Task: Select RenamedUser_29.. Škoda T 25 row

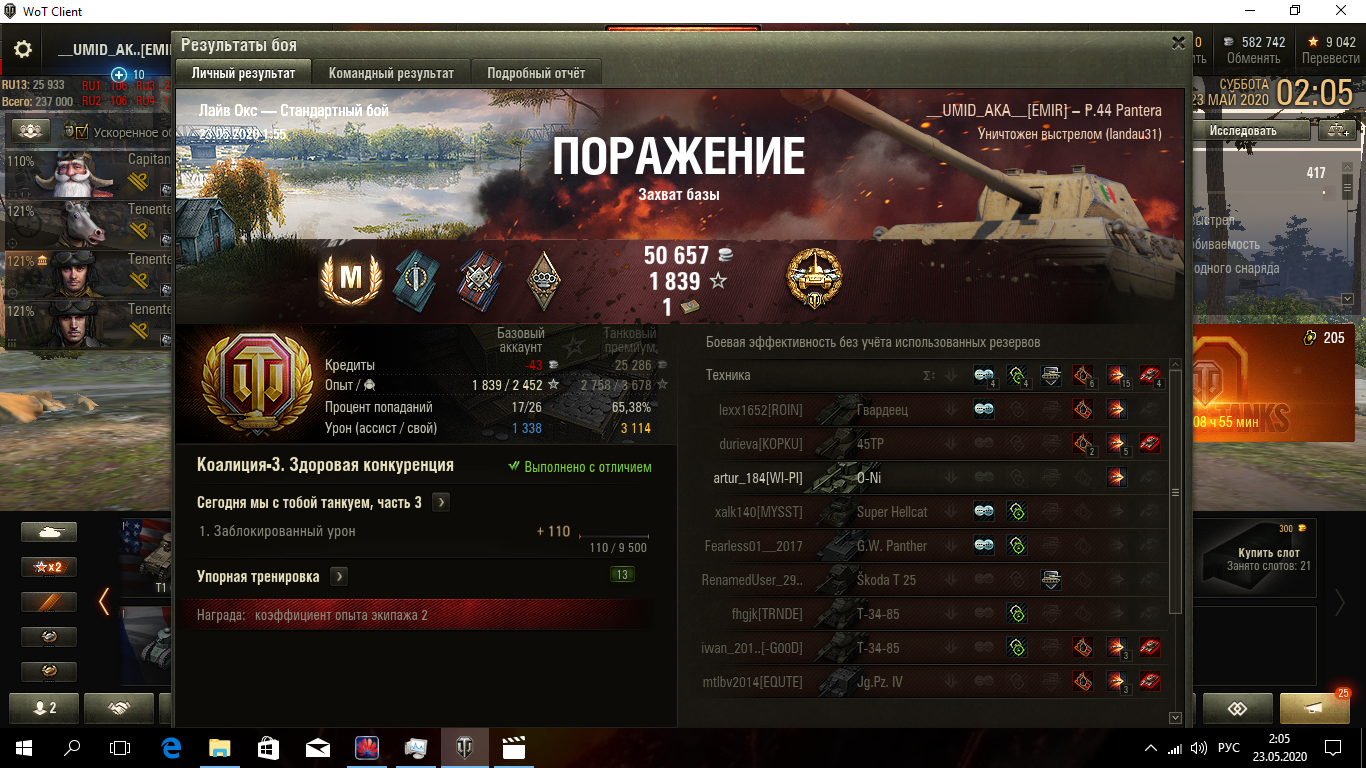Action: (x=932, y=580)
